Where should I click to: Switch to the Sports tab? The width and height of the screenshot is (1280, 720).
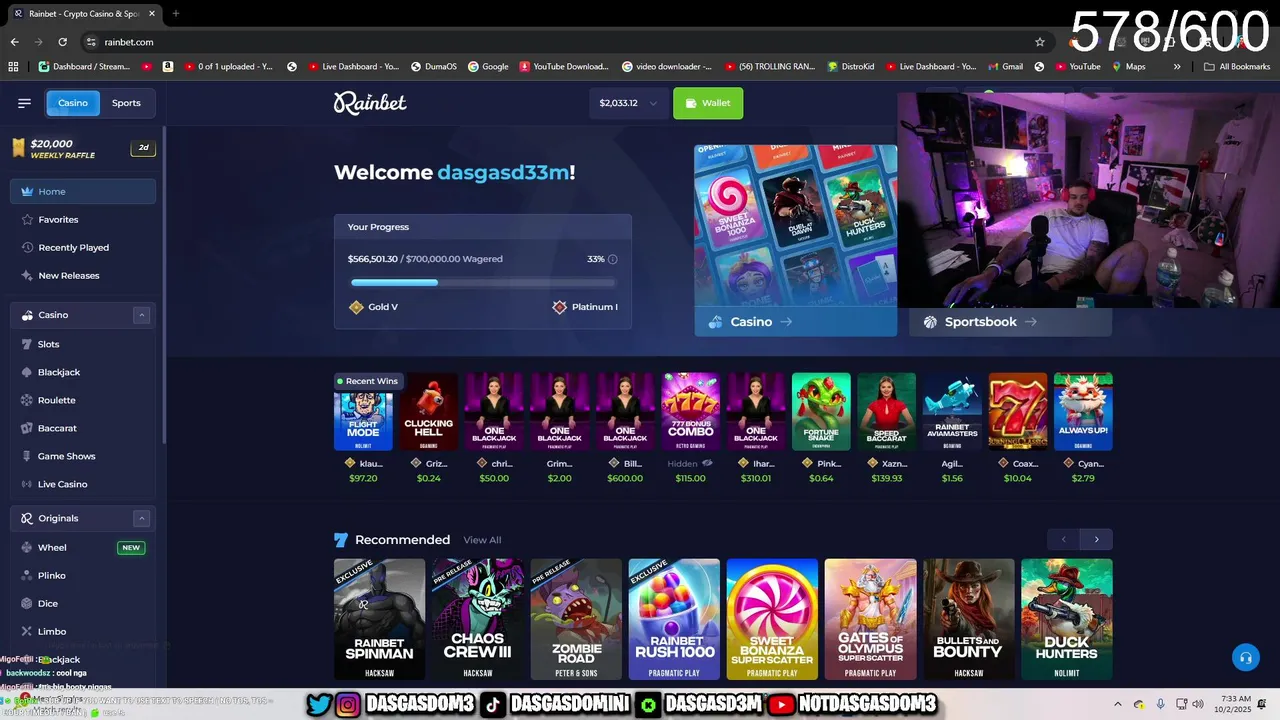126,103
